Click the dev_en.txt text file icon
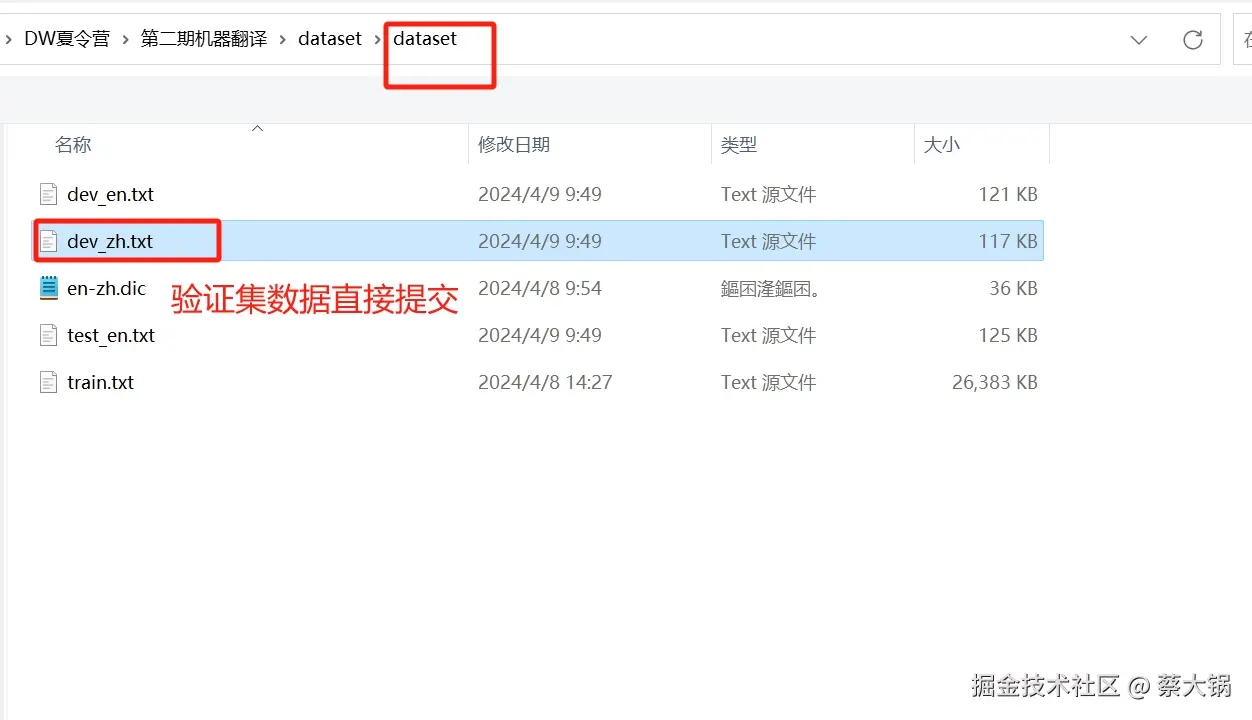The width and height of the screenshot is (1252, 720). 48,194
